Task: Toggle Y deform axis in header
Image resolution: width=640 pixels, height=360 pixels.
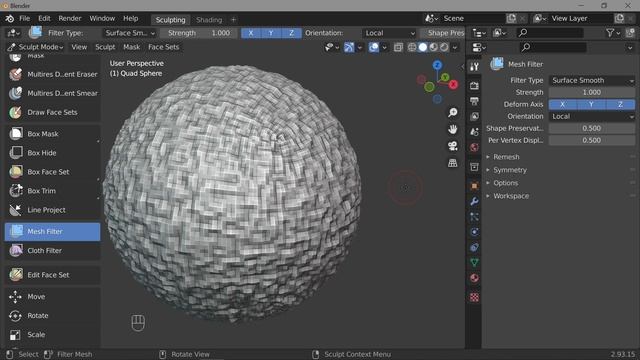Action: click(271, 33)
